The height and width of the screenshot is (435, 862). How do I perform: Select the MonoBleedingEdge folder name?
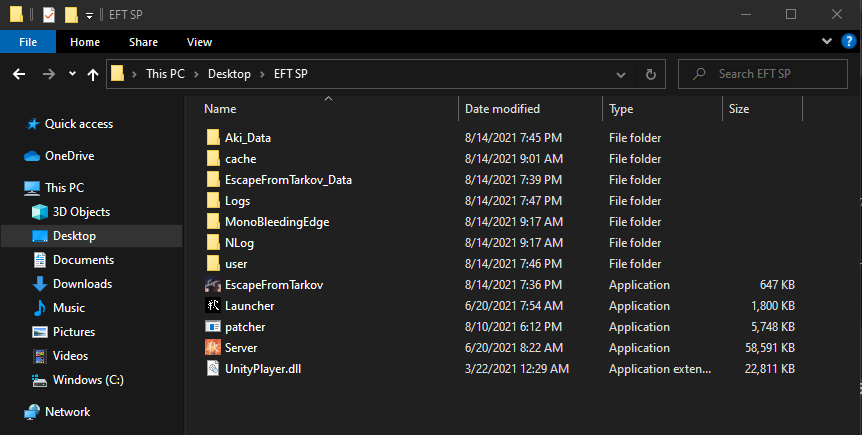(x=277, y=222)
